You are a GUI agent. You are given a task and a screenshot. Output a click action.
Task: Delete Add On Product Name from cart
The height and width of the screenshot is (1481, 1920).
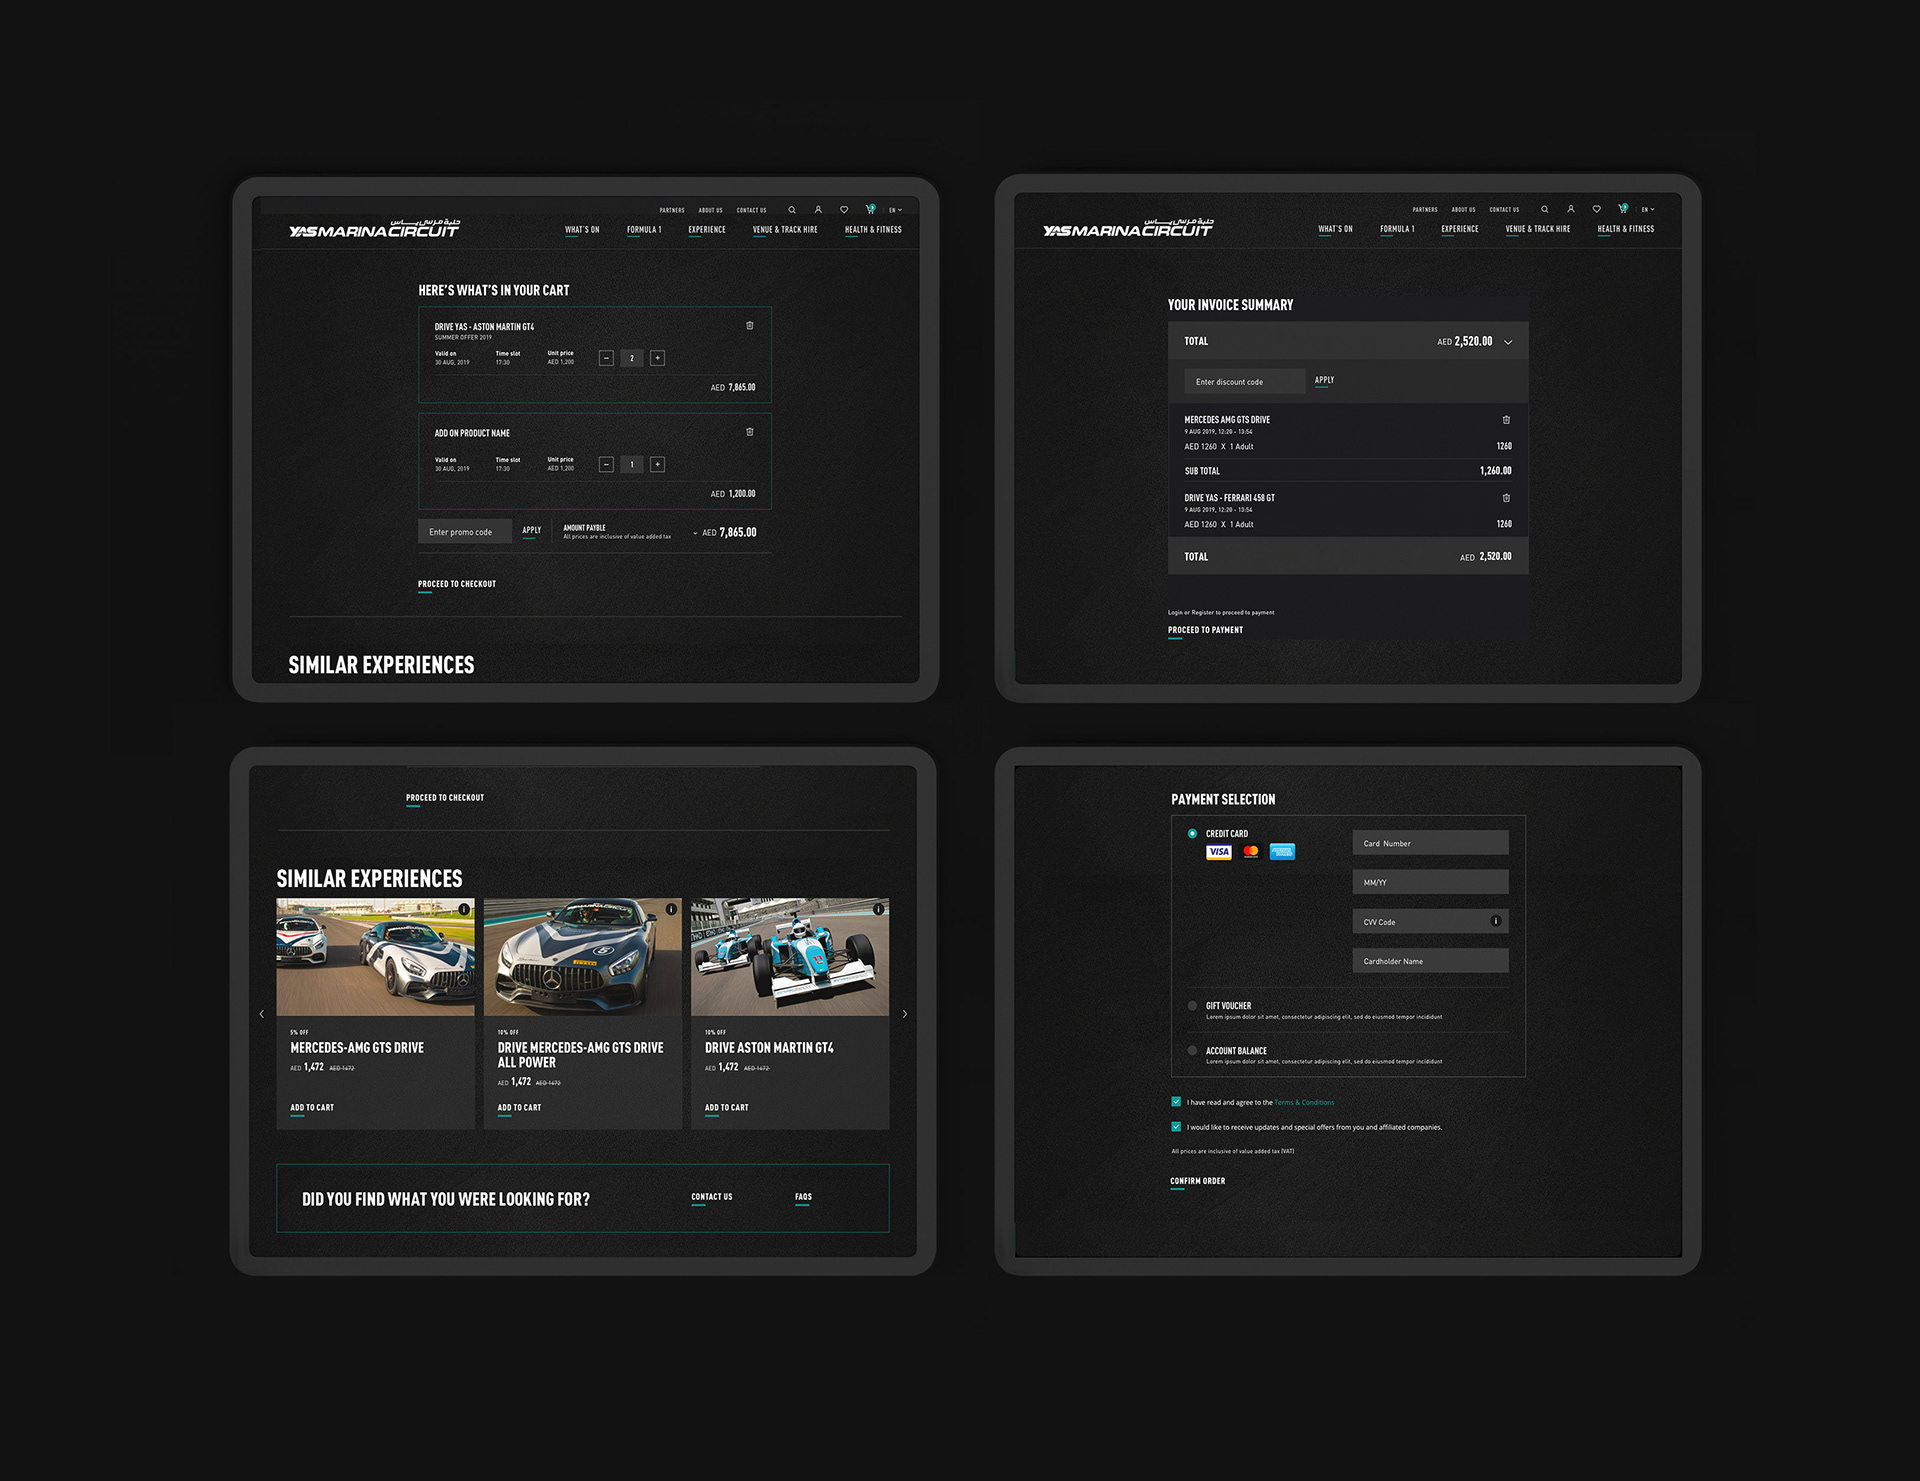[x=750, y=432]
